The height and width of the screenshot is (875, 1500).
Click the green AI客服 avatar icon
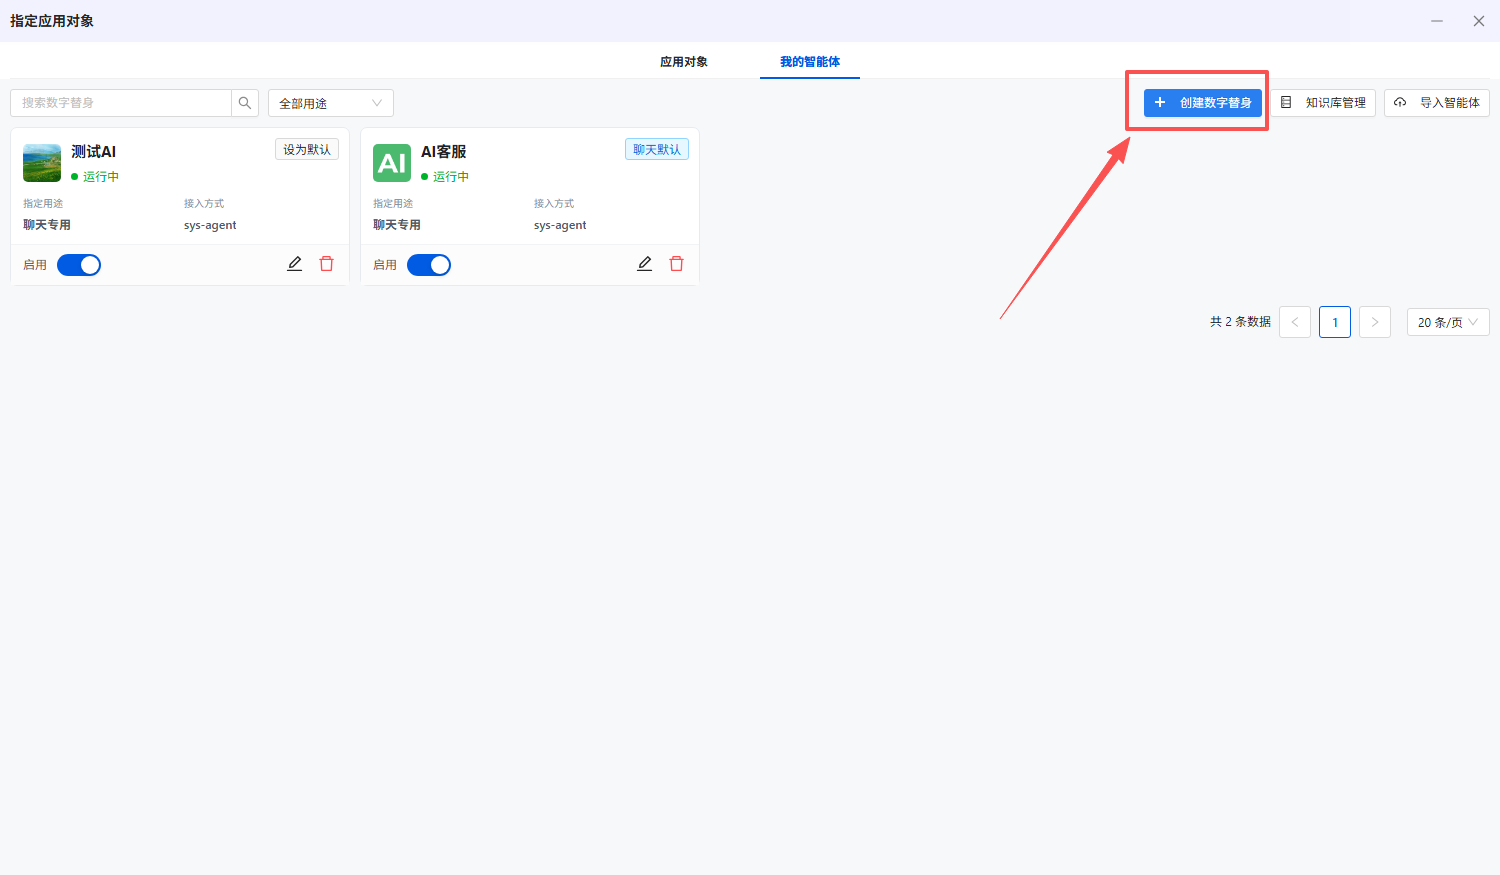click(x=392, y=163)
